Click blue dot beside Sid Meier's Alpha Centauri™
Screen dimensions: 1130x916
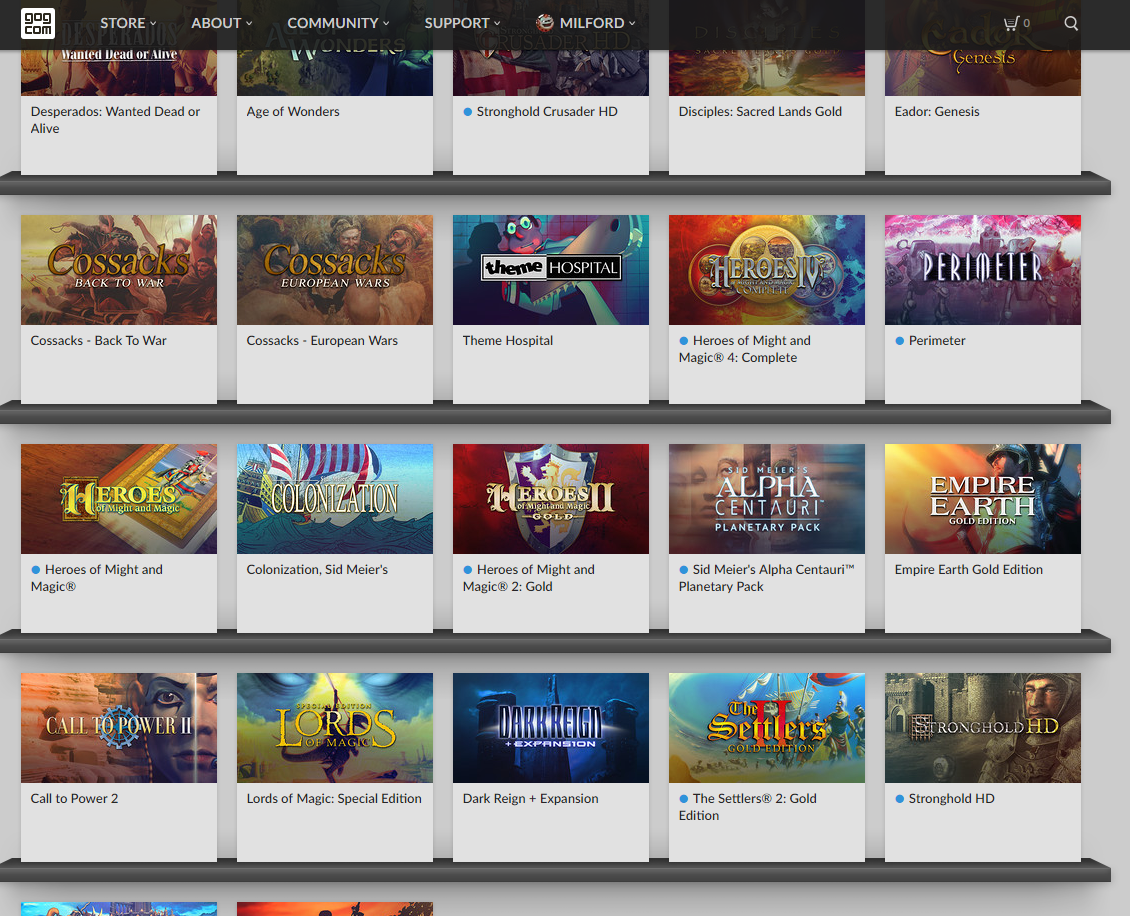(683, 569)
